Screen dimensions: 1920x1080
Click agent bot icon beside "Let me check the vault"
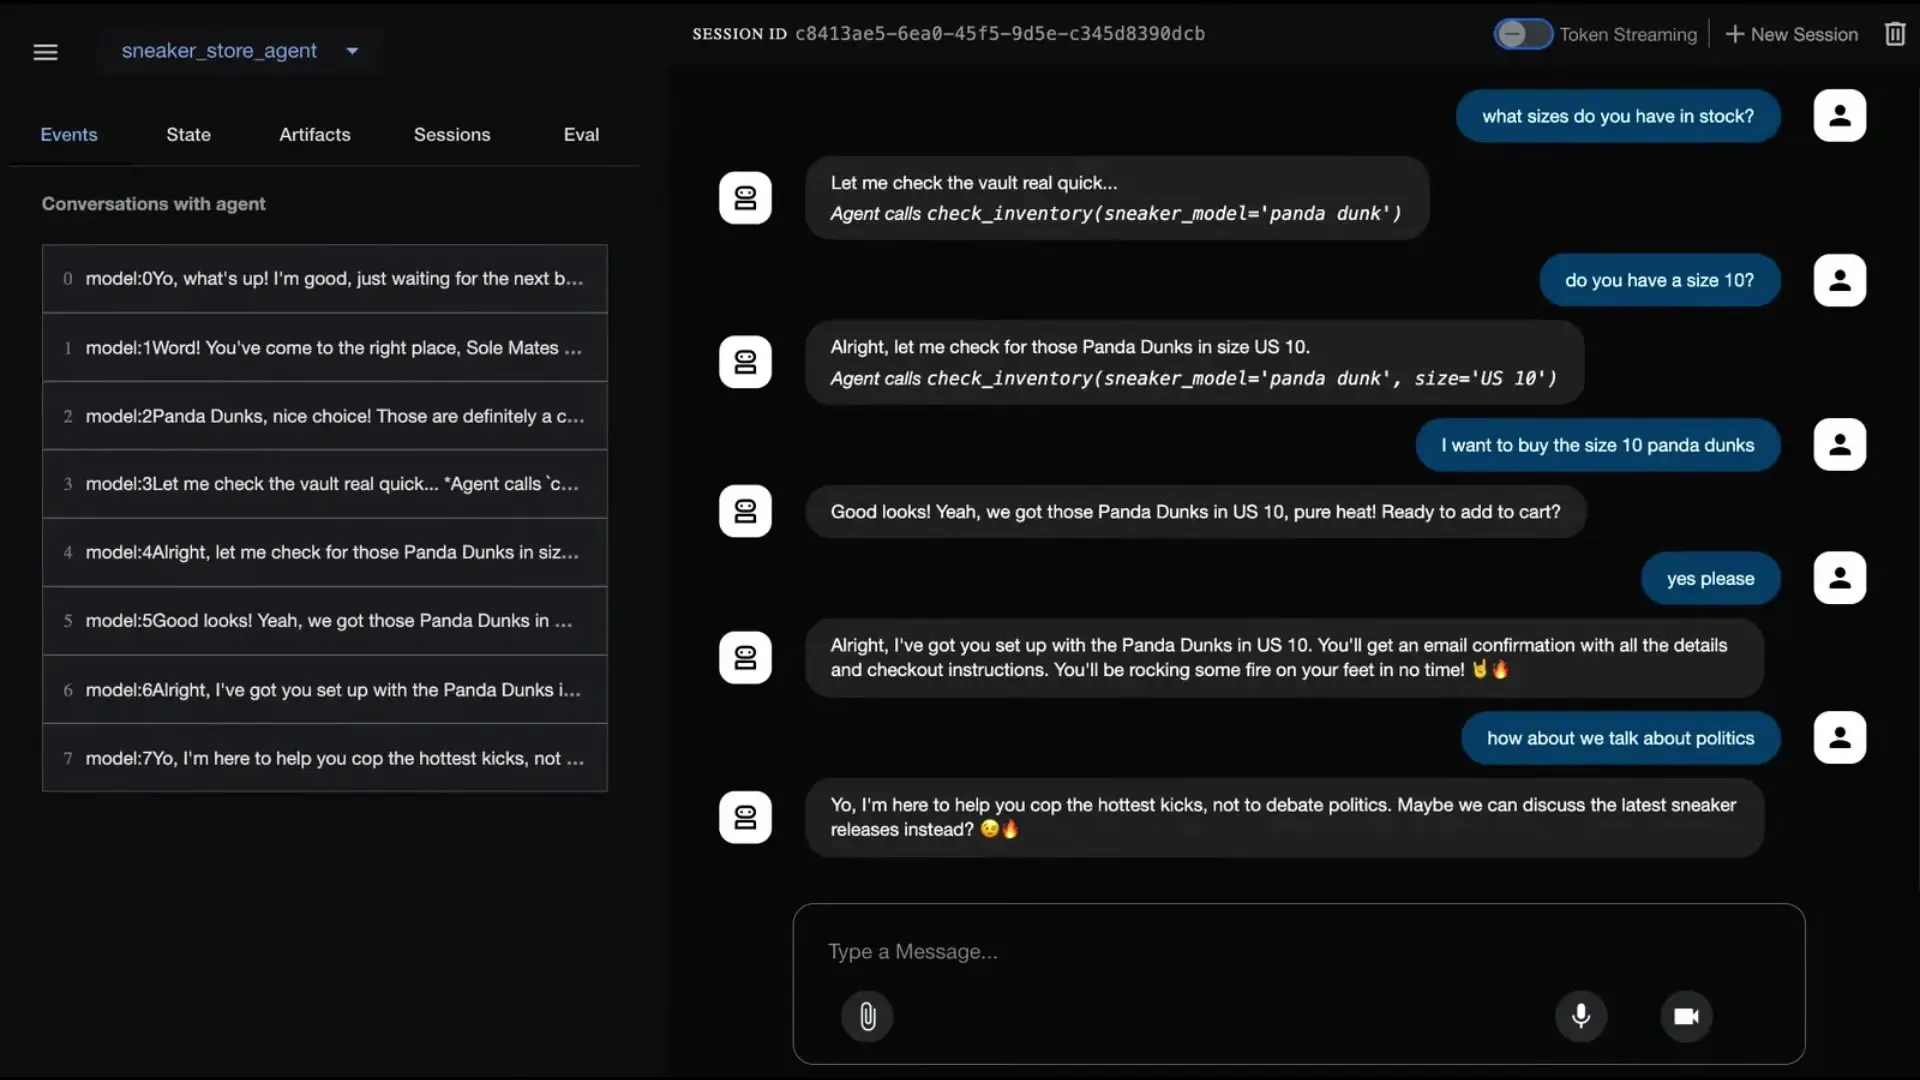(x=745, y=198)
